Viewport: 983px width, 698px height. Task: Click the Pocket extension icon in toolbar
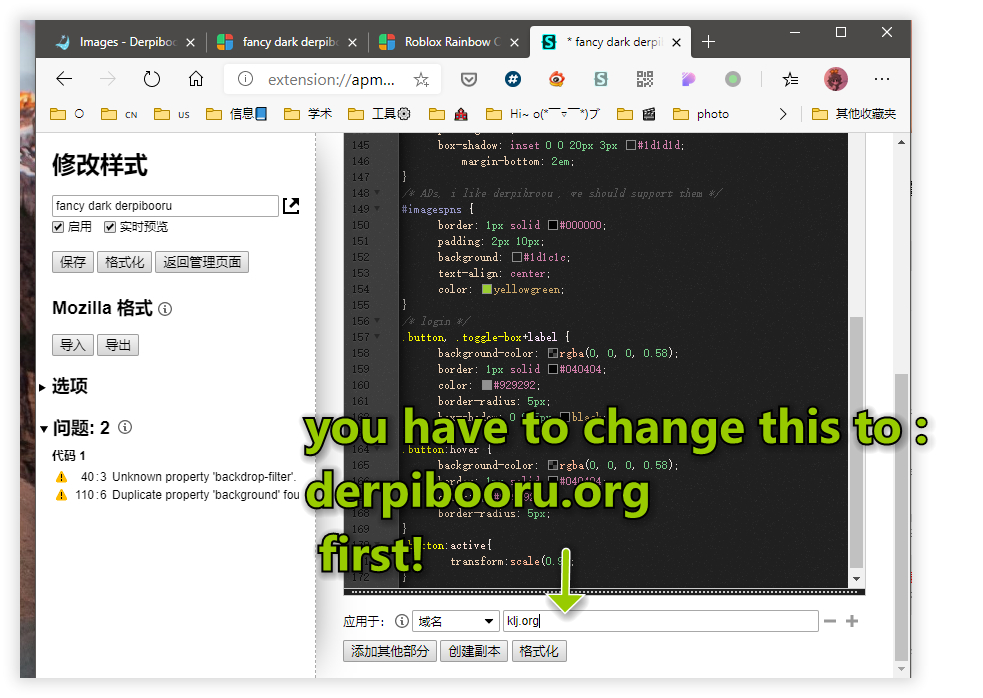click(x=468, y=79)
